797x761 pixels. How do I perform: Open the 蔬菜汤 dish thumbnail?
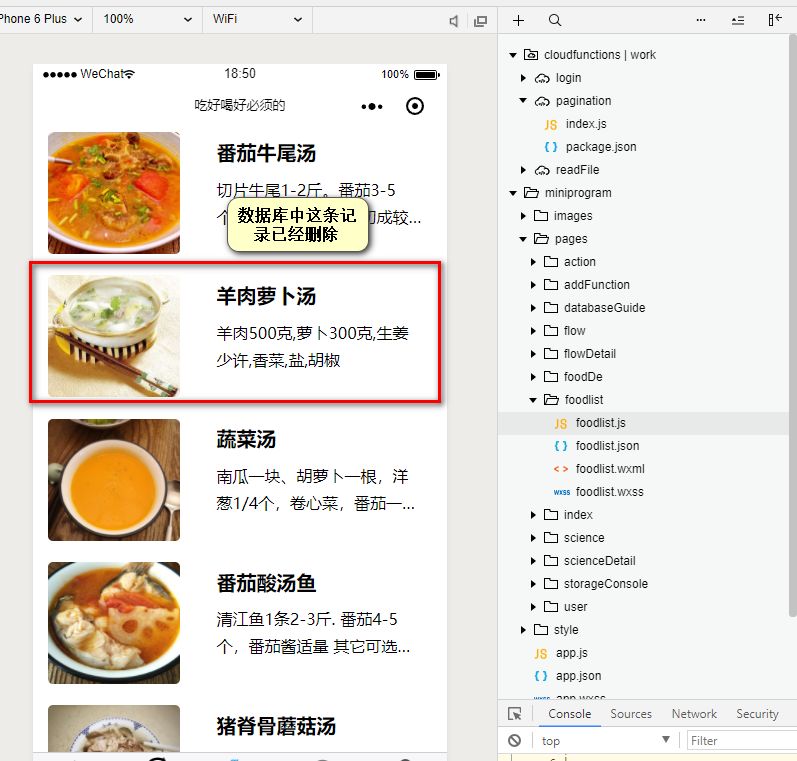(x=114, y=480)
